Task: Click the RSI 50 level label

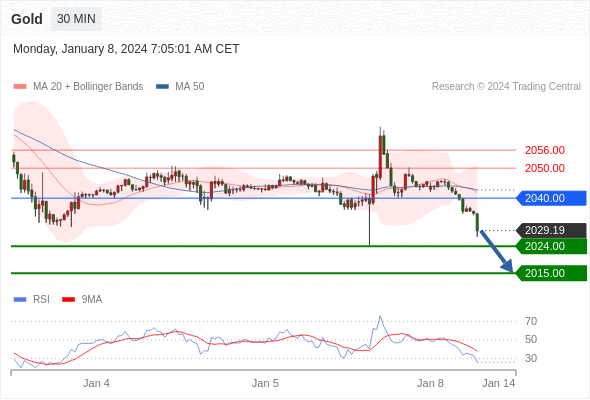Action: pos(531,339)
